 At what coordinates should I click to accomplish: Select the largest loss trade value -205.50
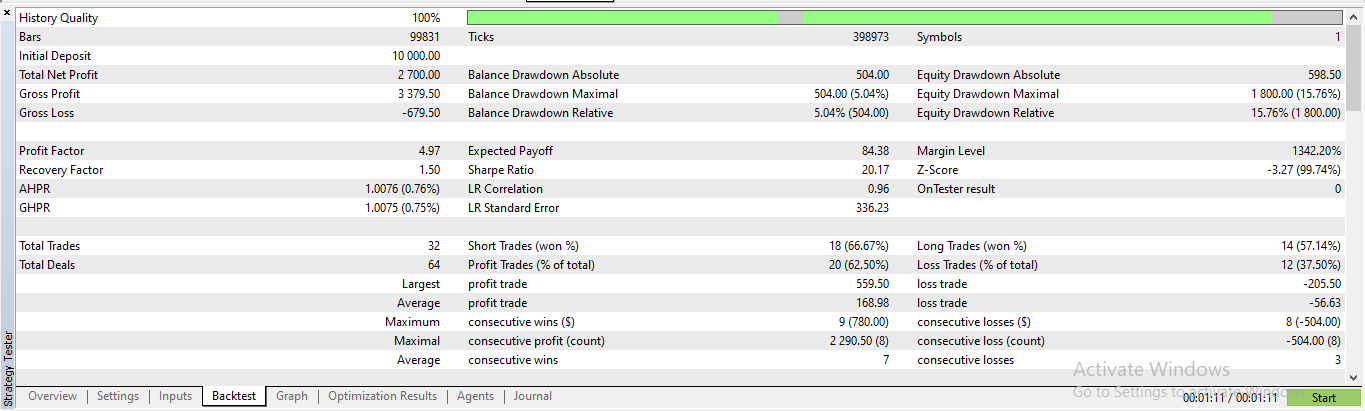(x=1321, y=284)
